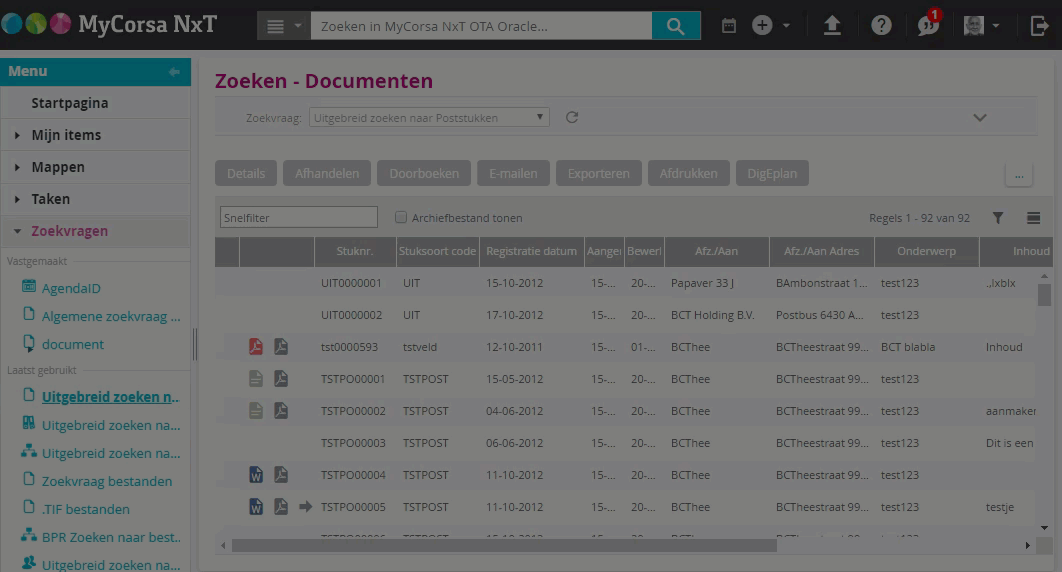Screen dimensions: 1062x572
Task: Click document icon for TSTPO00001
Action: (255, 378)
